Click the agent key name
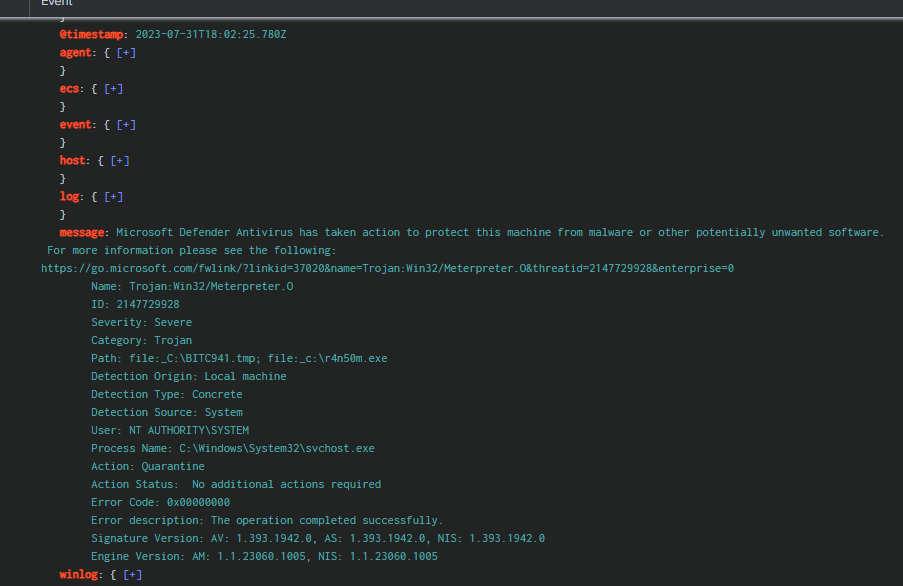Image resolution: width=903 pixels, height=586 pixels. tap(75, 53)
